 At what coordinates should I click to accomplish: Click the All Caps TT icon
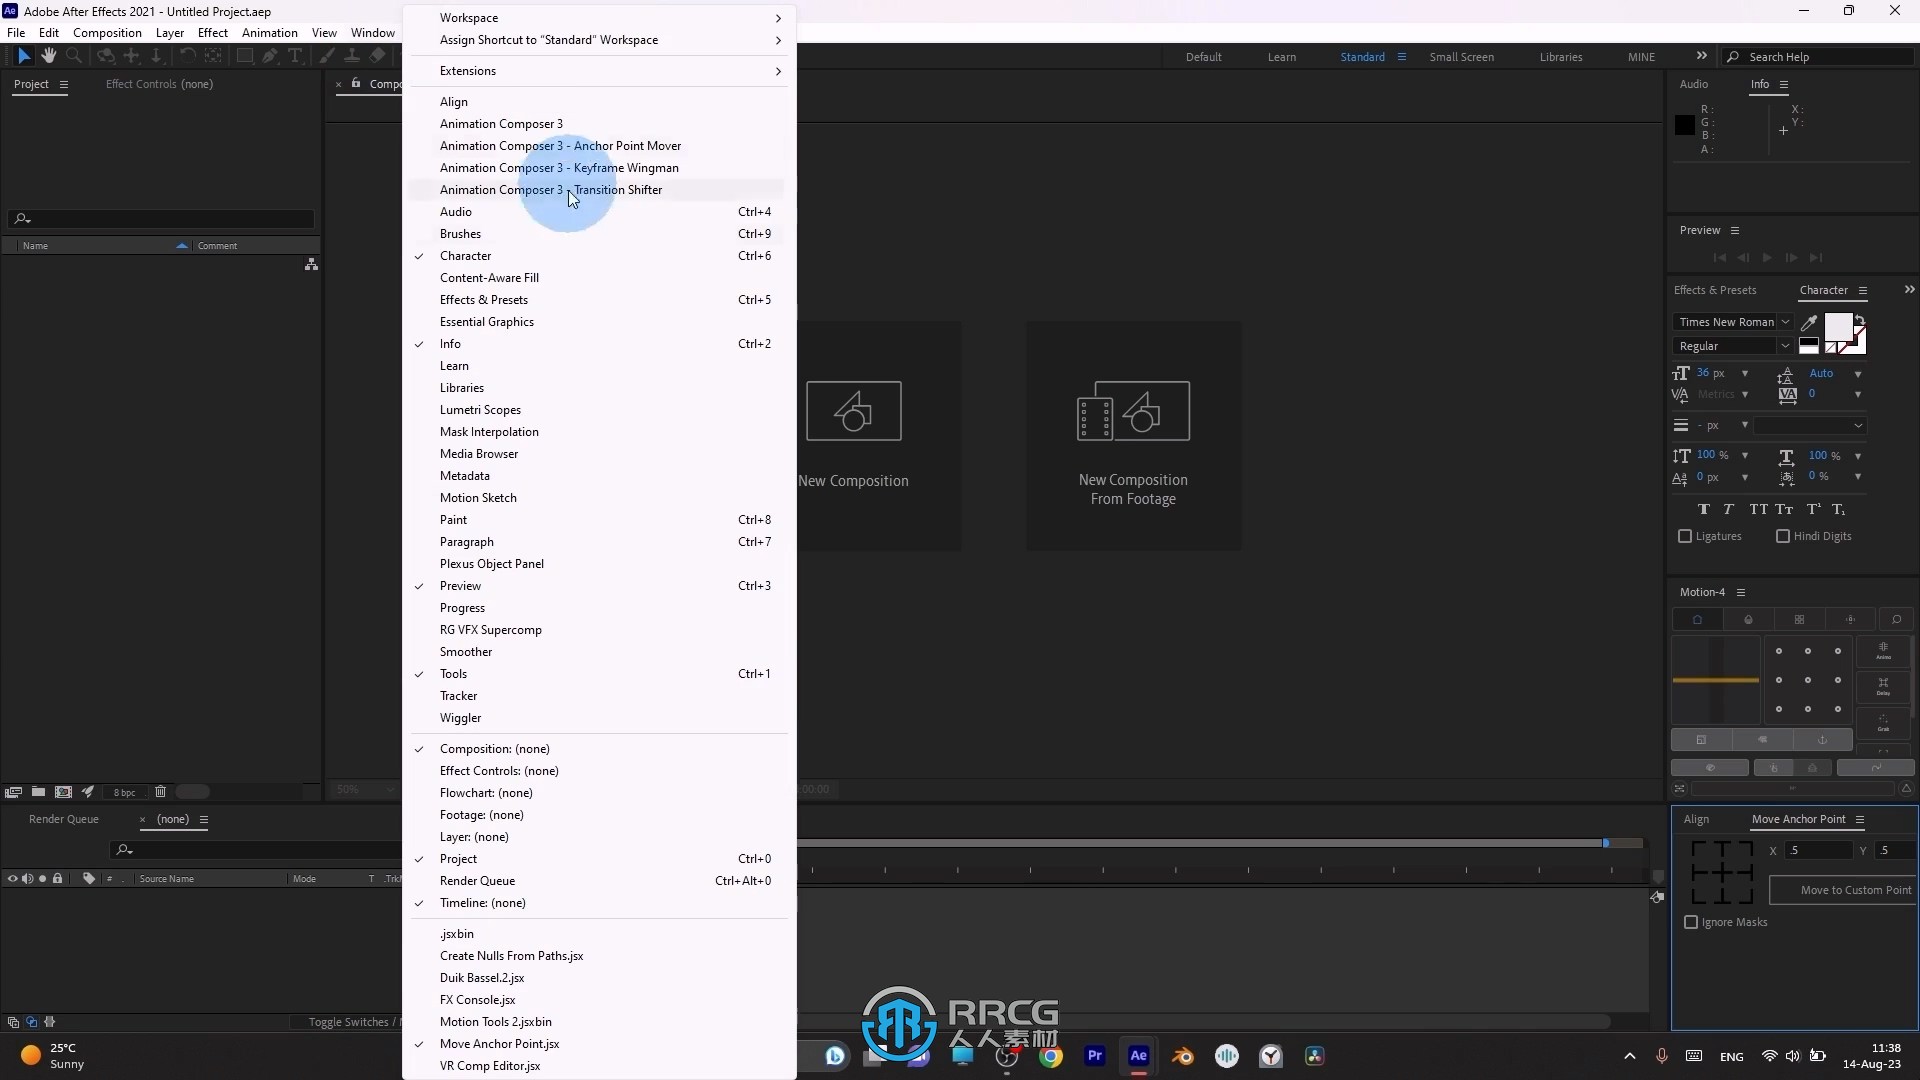click(x=1758, y=509)
